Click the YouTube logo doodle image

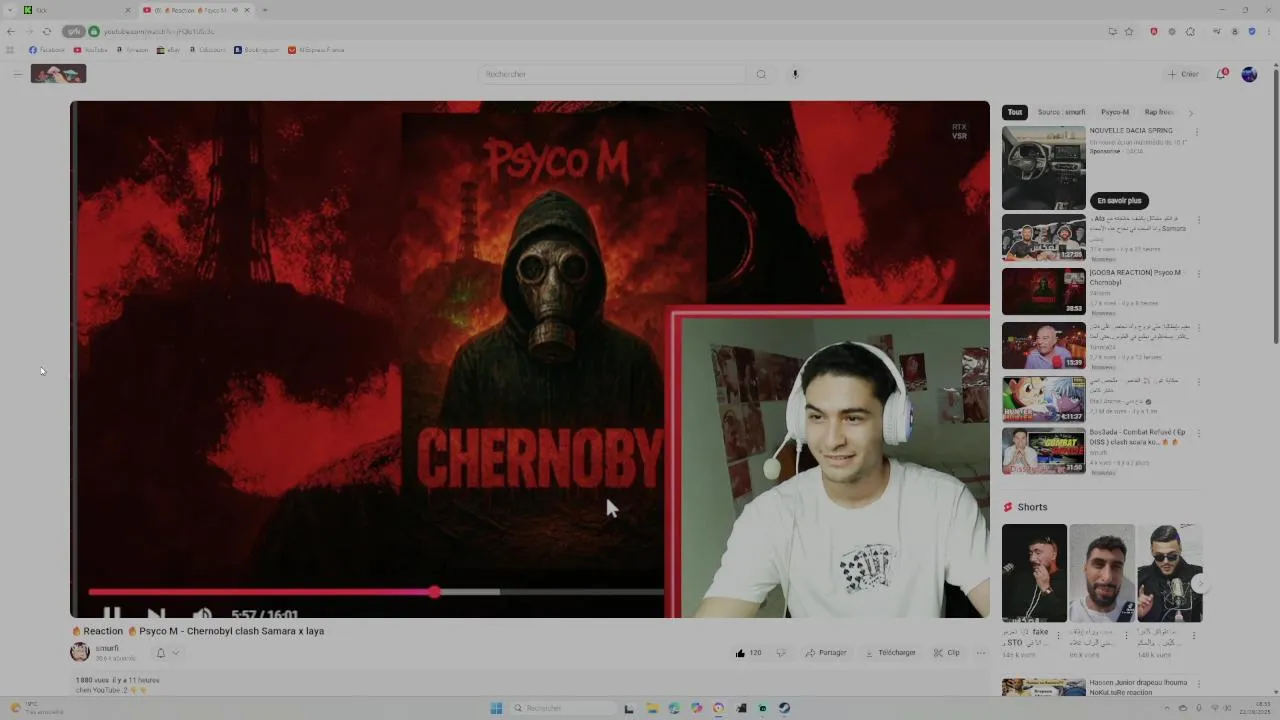click(x=58, y=74)
